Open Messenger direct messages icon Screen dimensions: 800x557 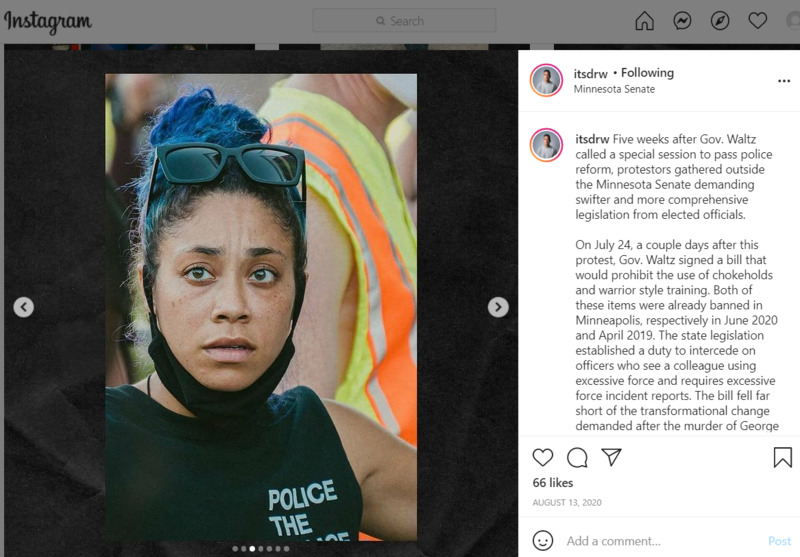coord(682,21)
